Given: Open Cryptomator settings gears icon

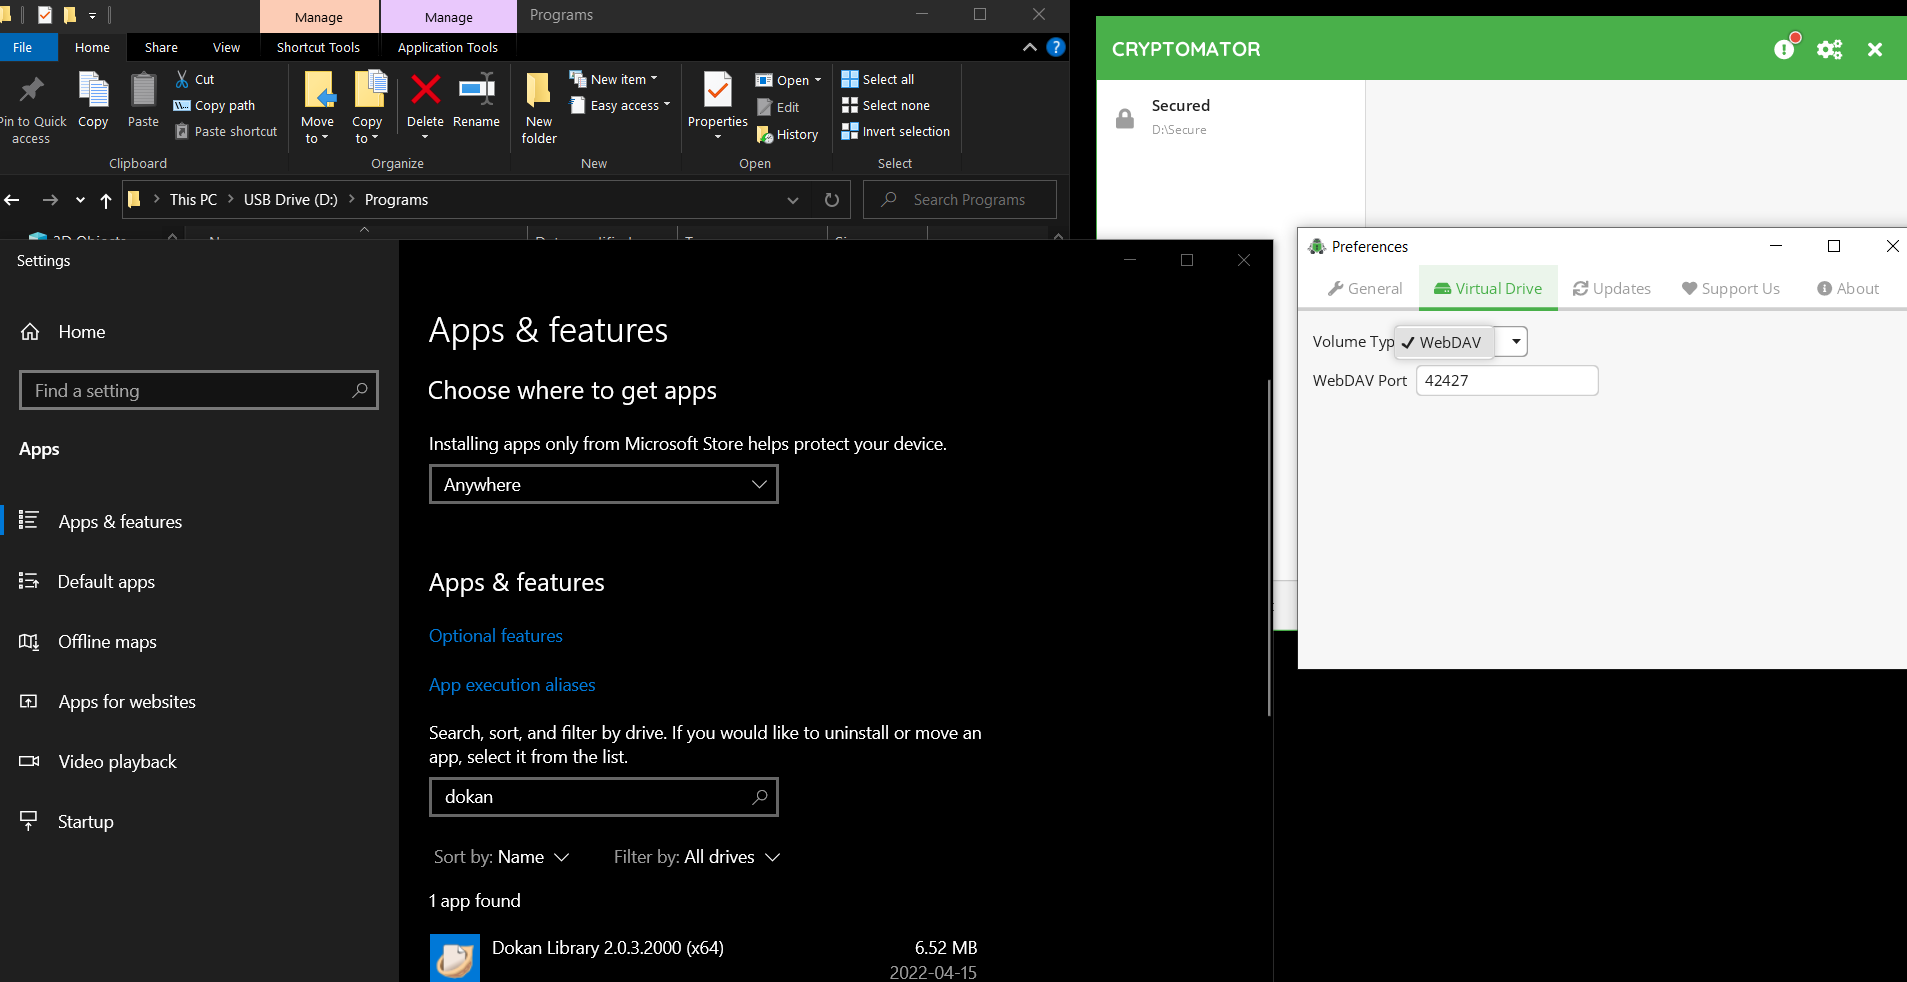Looking at the screenshot, I should (x=1829, y=49).
